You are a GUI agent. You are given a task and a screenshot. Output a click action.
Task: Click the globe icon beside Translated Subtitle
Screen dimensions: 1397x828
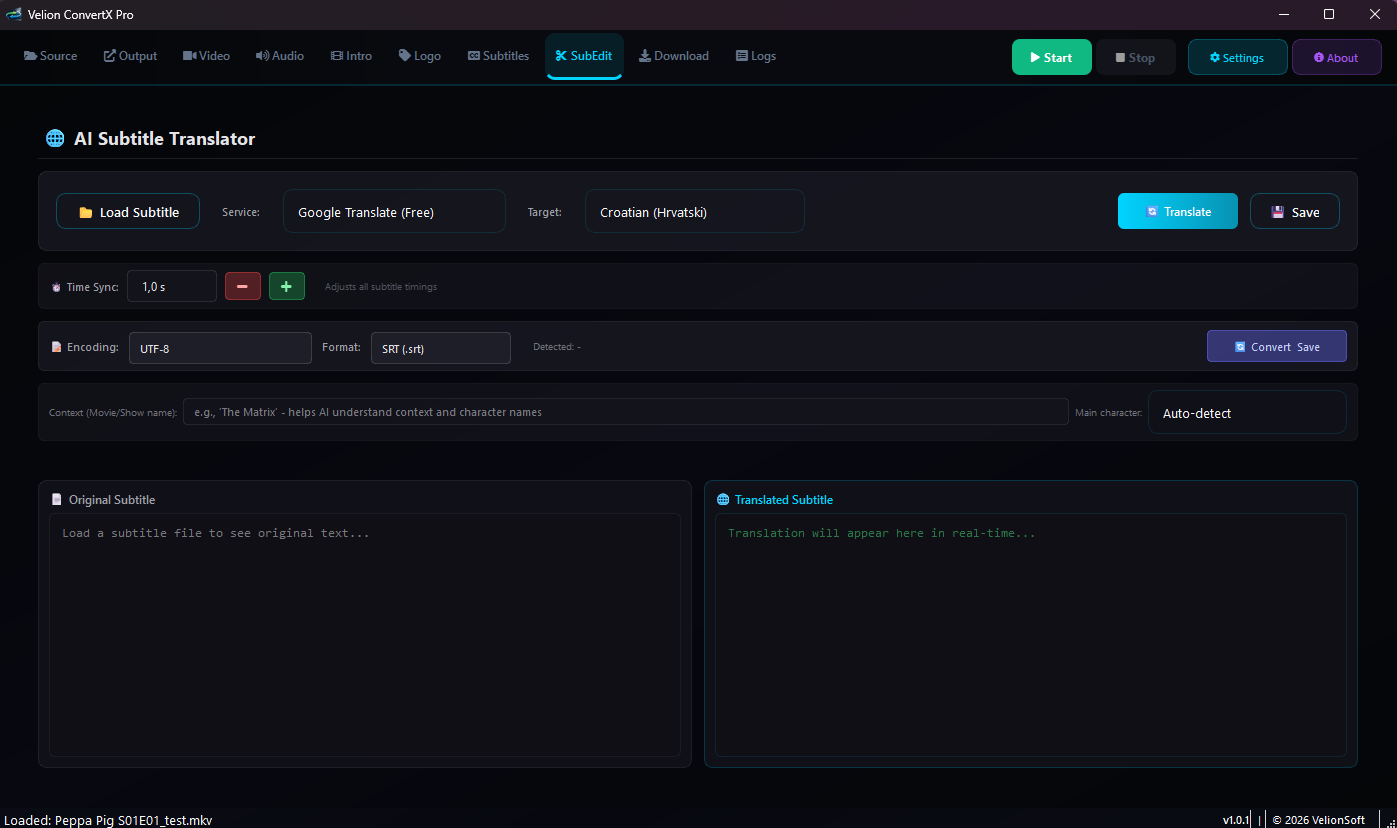723,499
